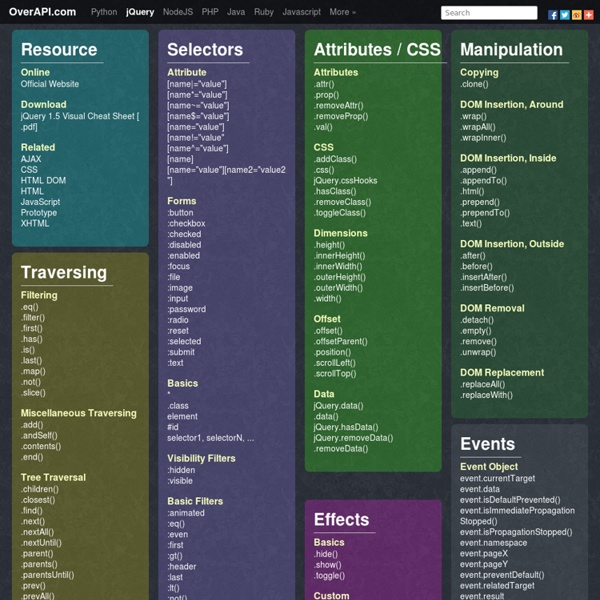Screen dimensions: 600x600
Task: Open the :checkbox selector link
Action: [186, 223]
